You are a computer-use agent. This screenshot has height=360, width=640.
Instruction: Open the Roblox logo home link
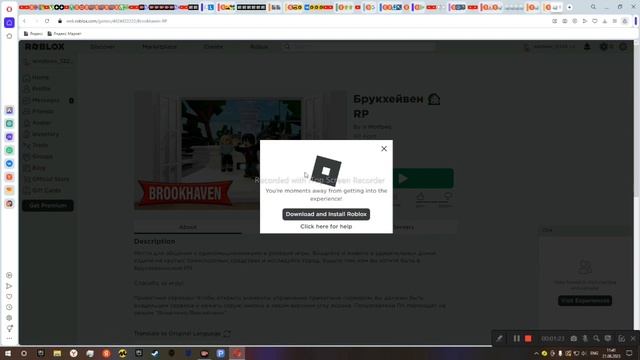[44, 47]
